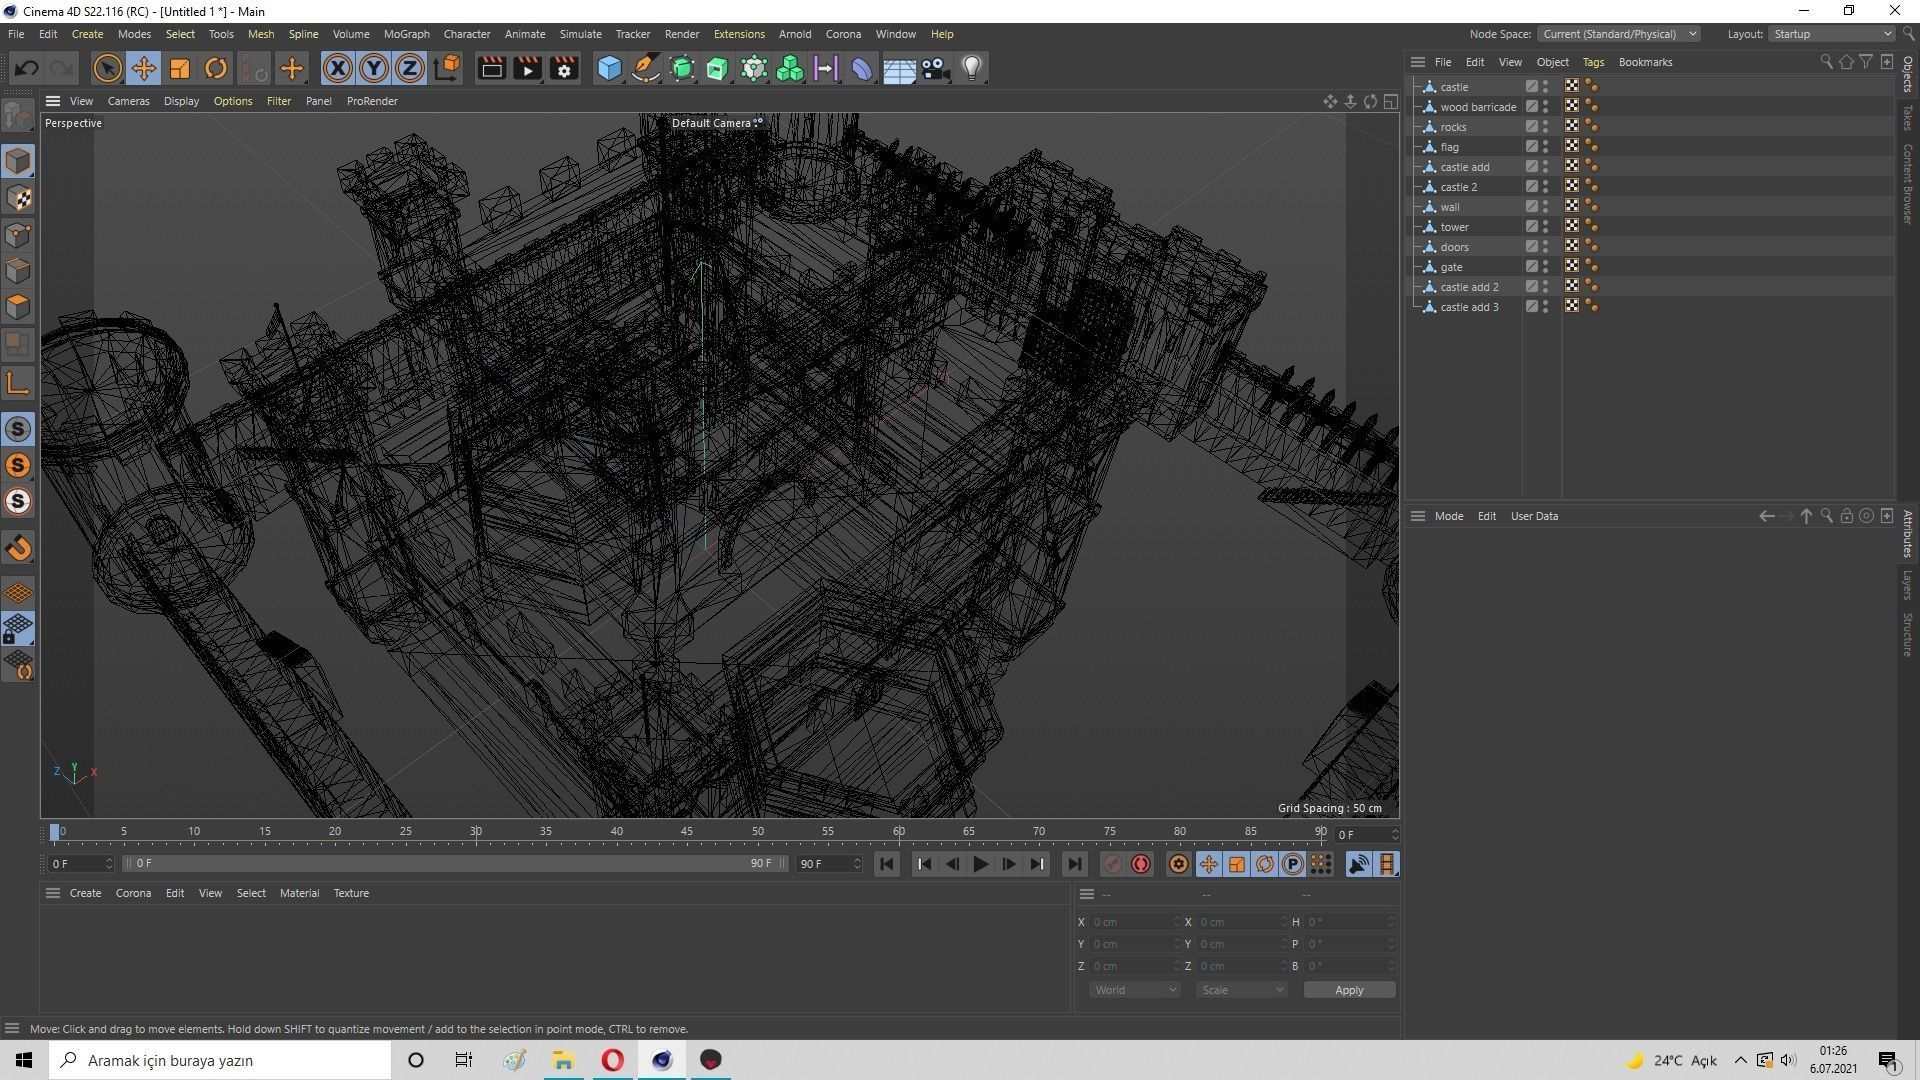Screen dimensions: 1920x1080
Task: Open Material Manager hamburger menu
Action: click(x=53, y=893)
